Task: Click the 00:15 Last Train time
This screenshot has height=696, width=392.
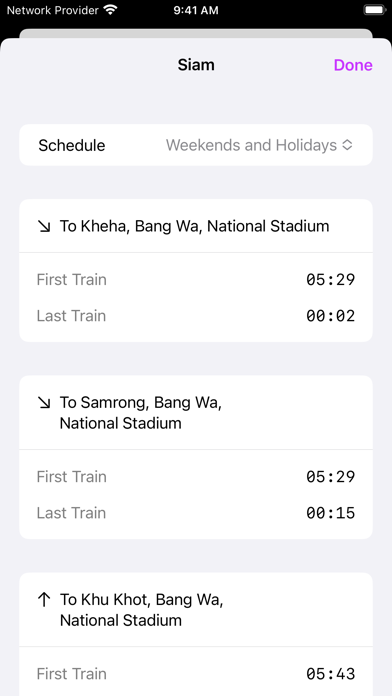Action: [x=330, y=513]
